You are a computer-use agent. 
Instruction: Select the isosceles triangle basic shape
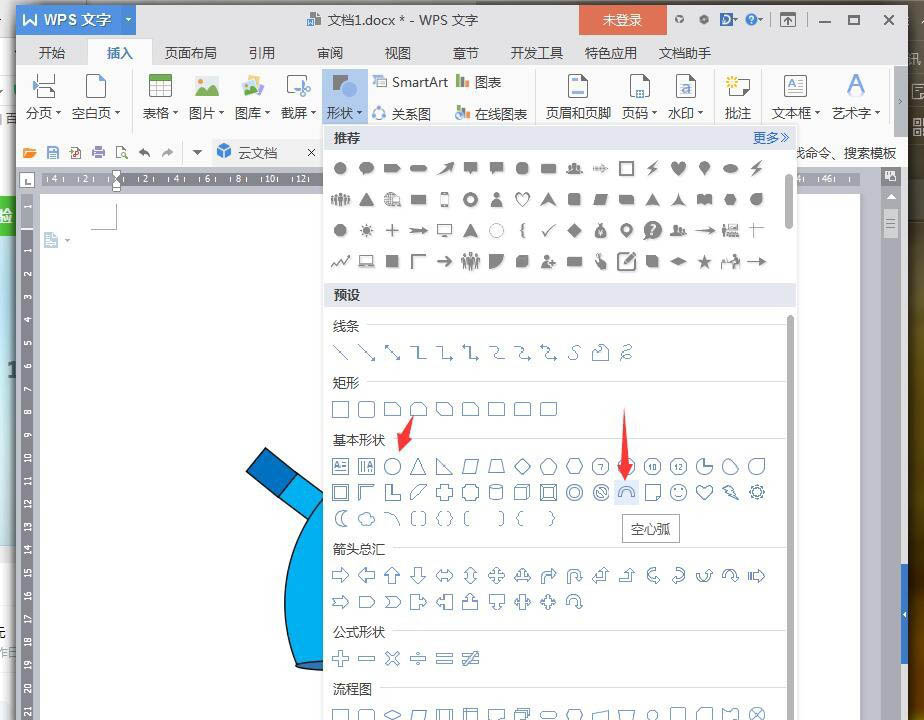tap(418, 467)
